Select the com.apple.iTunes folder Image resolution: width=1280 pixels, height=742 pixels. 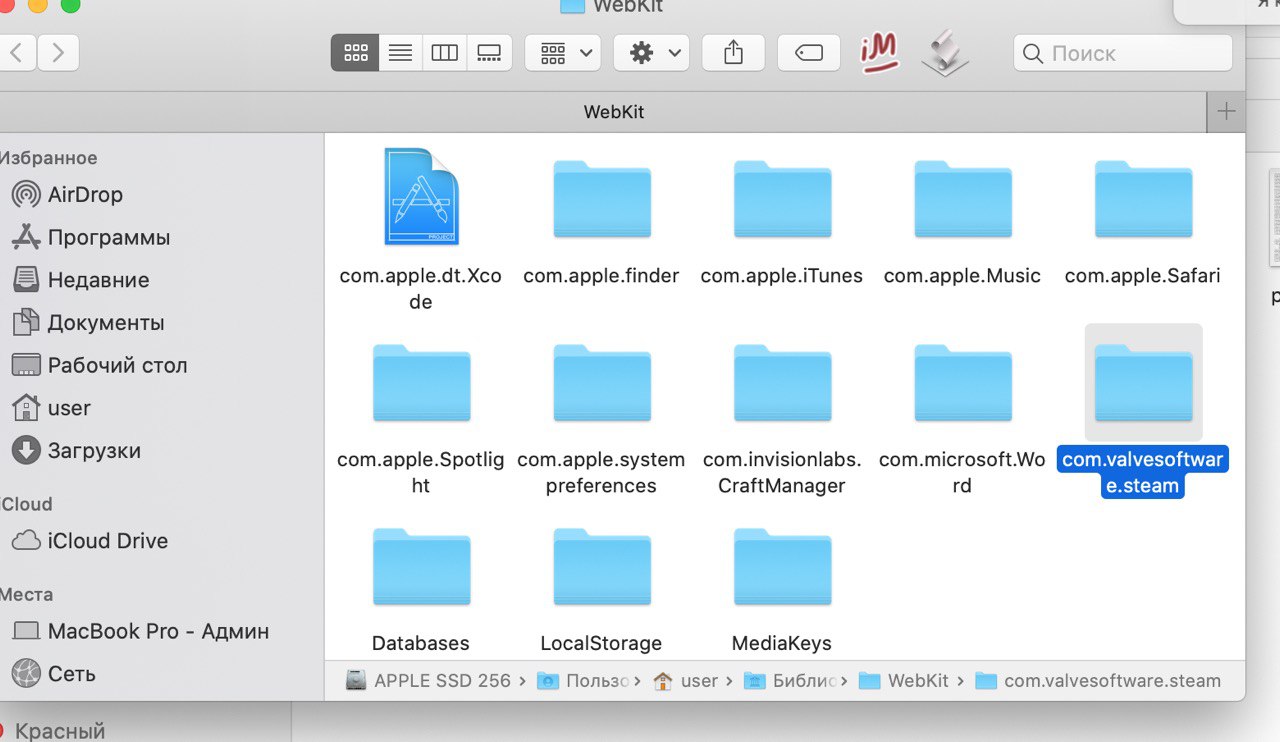(782, 199)
